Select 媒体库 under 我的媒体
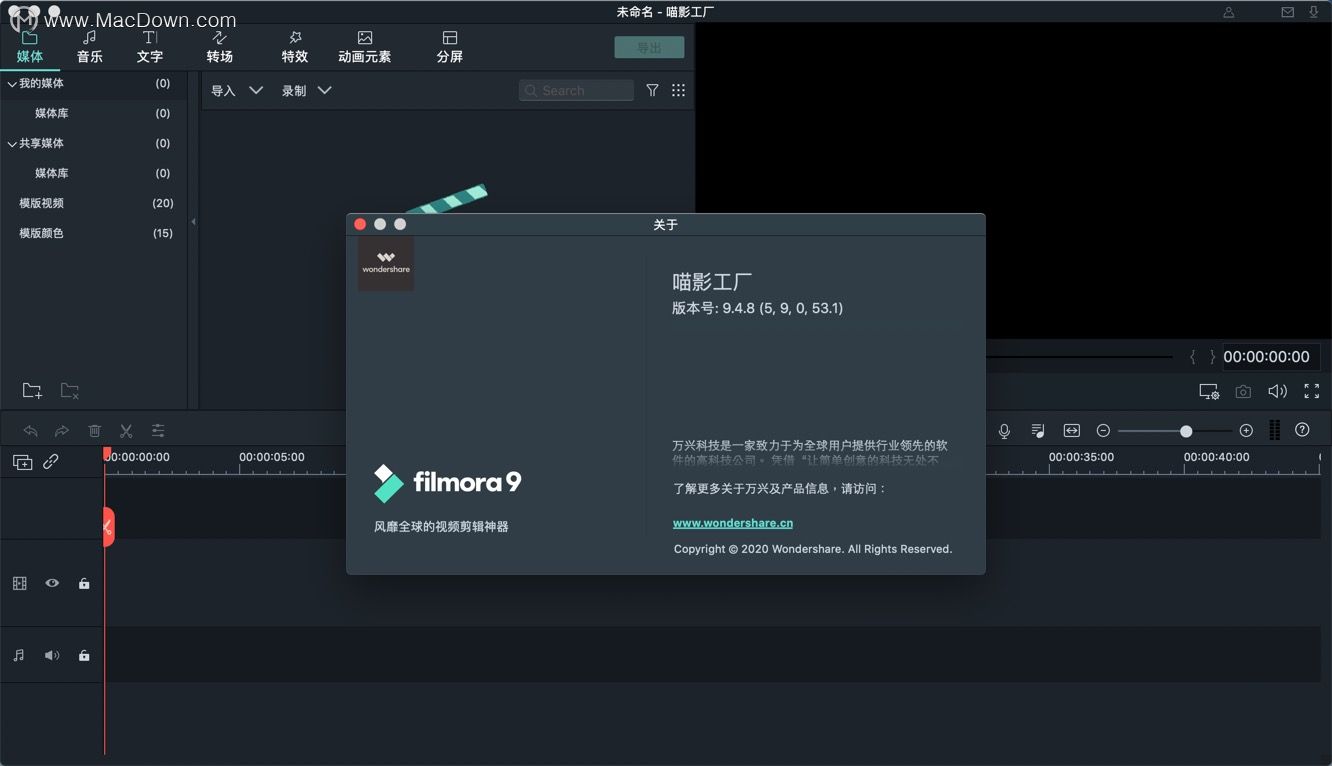The image size is (1332, 766). click(52, 113)
